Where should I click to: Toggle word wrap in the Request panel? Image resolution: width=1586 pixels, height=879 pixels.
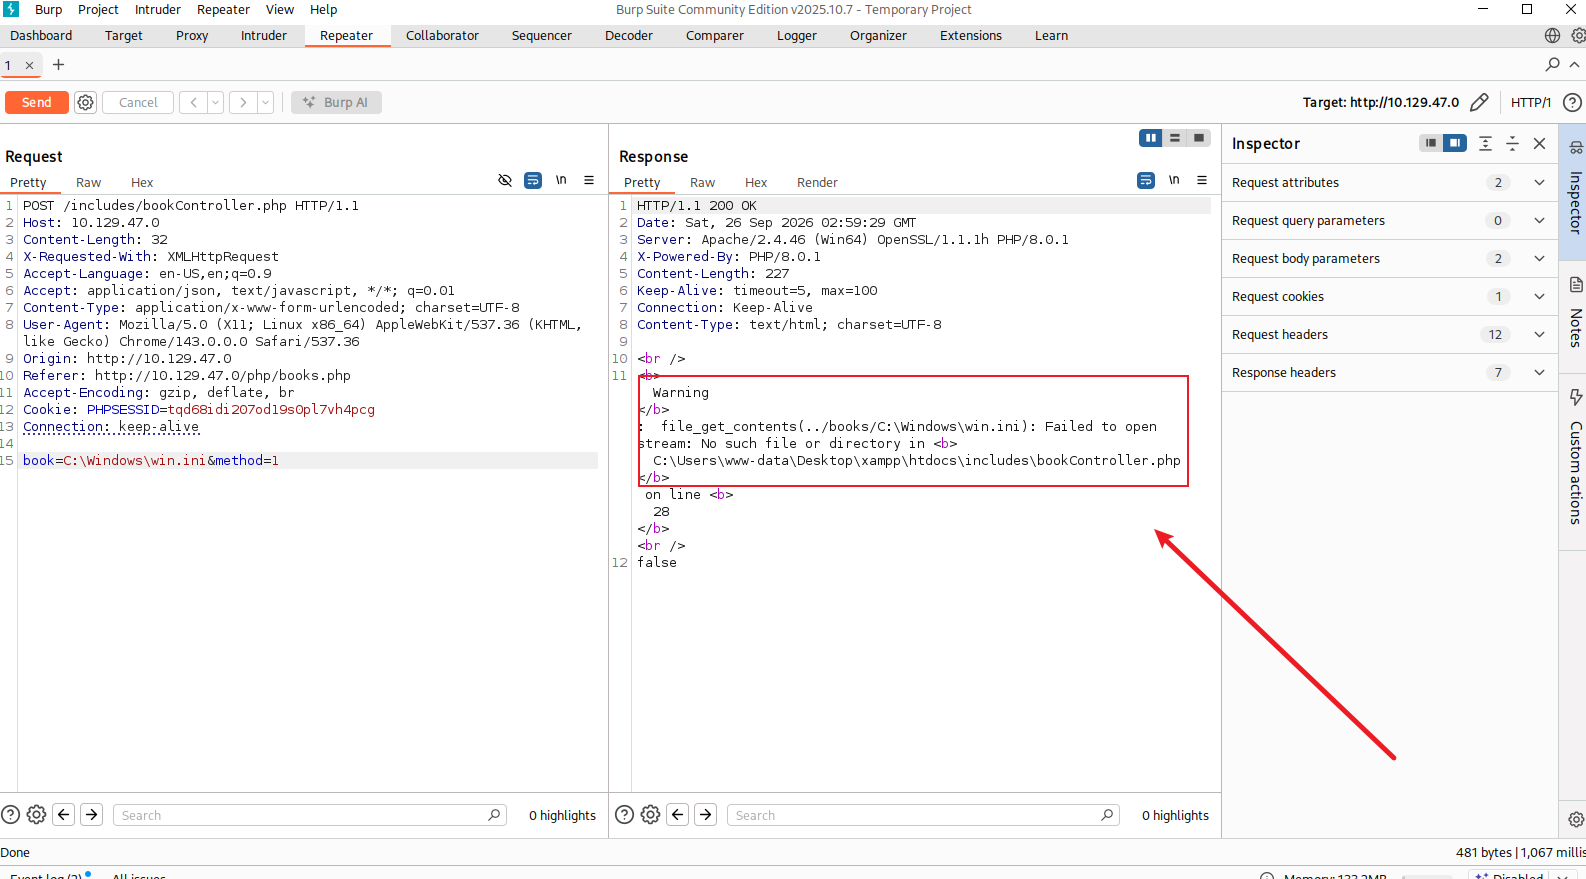point(533,180)
